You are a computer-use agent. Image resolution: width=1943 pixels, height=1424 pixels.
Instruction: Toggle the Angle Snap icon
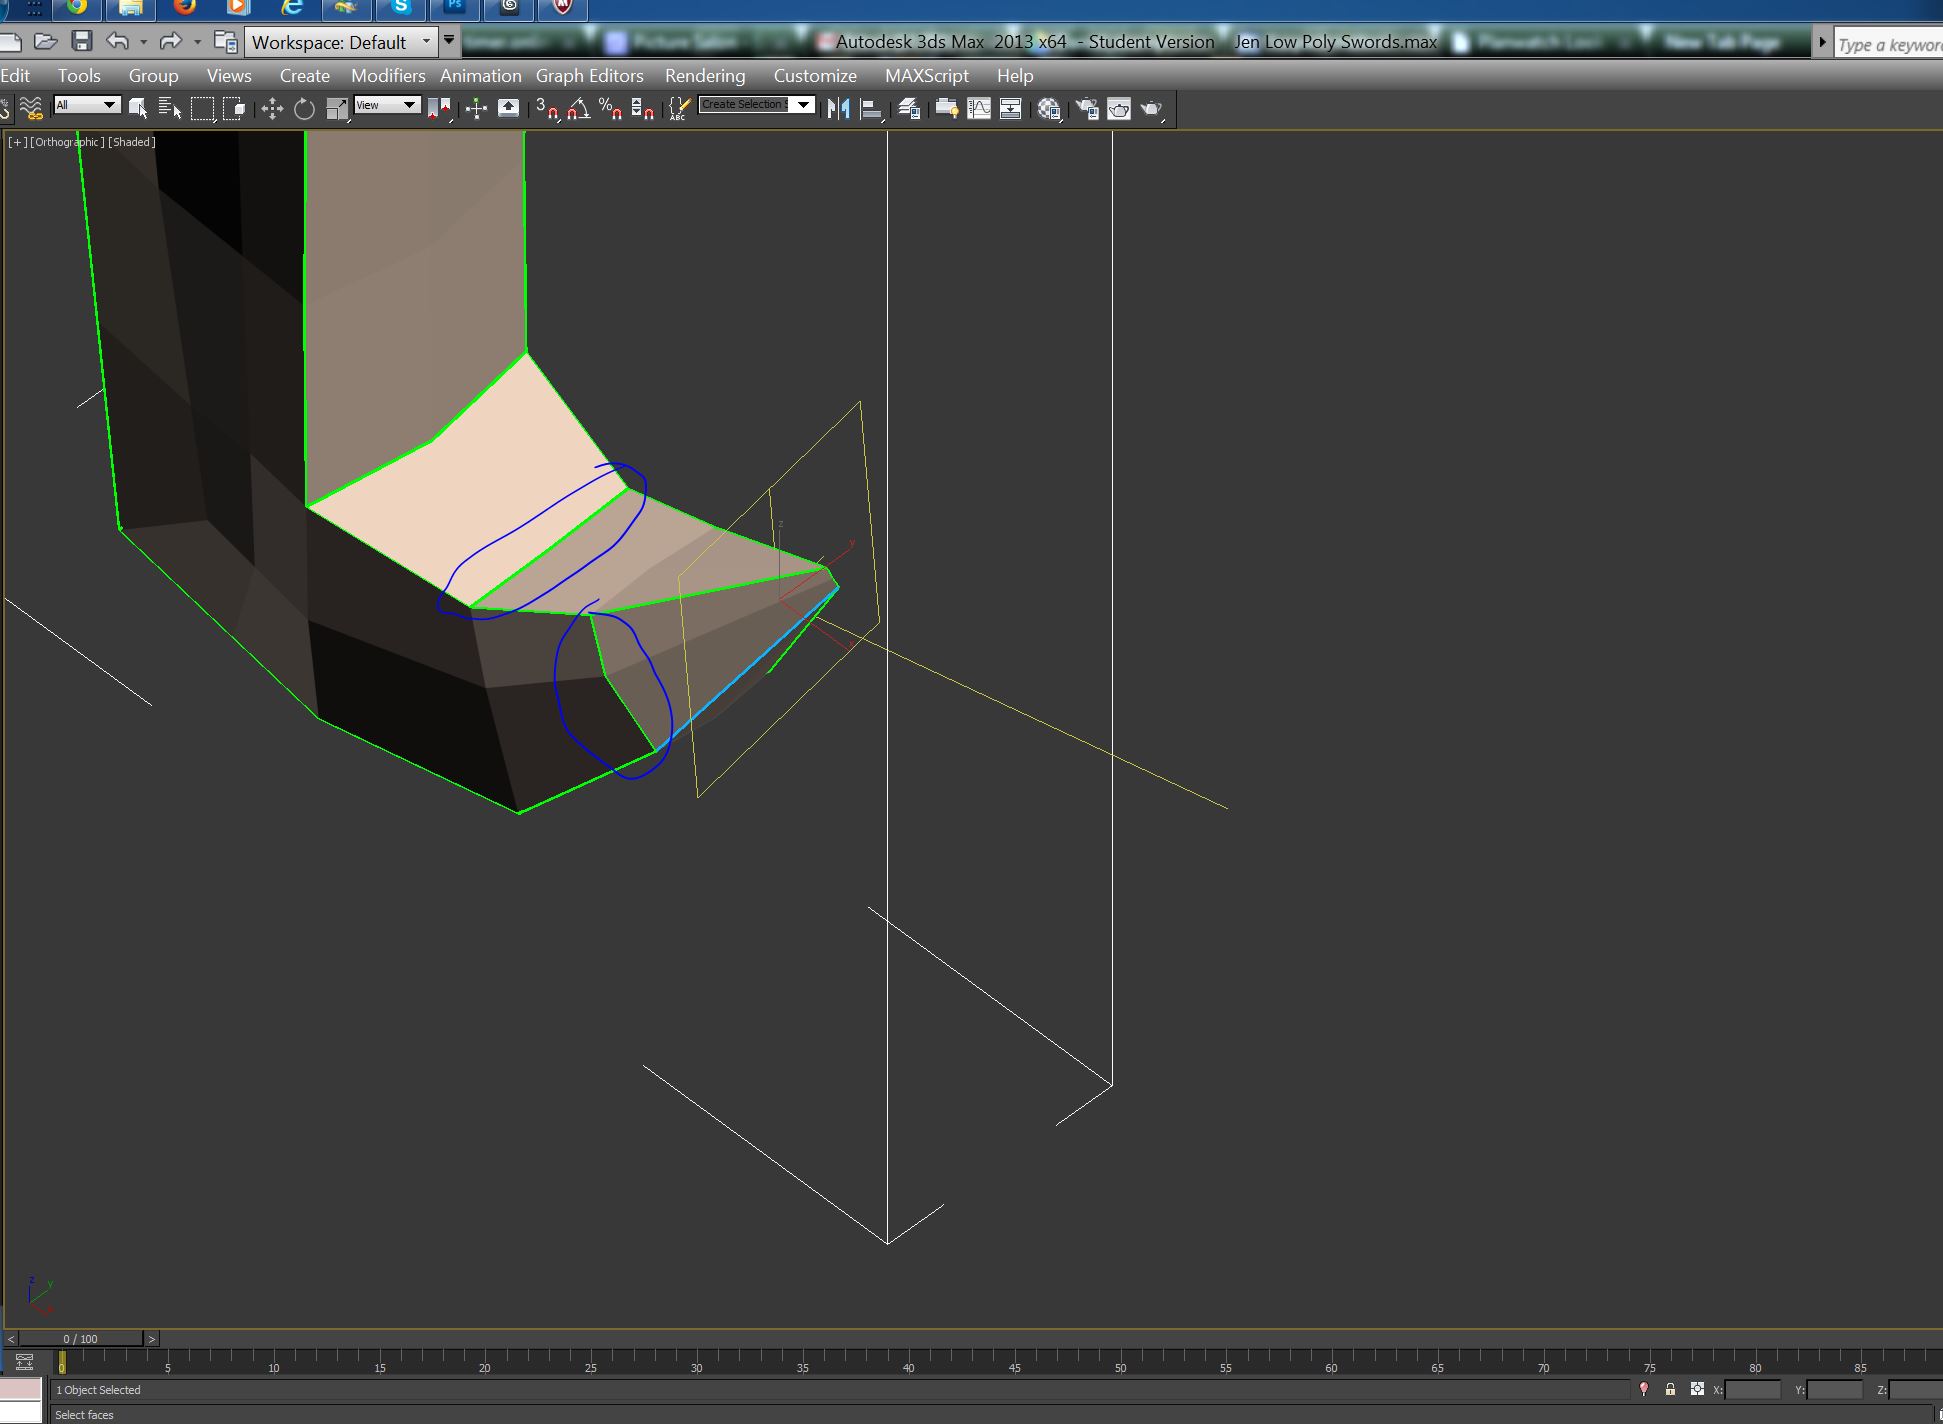578,108
